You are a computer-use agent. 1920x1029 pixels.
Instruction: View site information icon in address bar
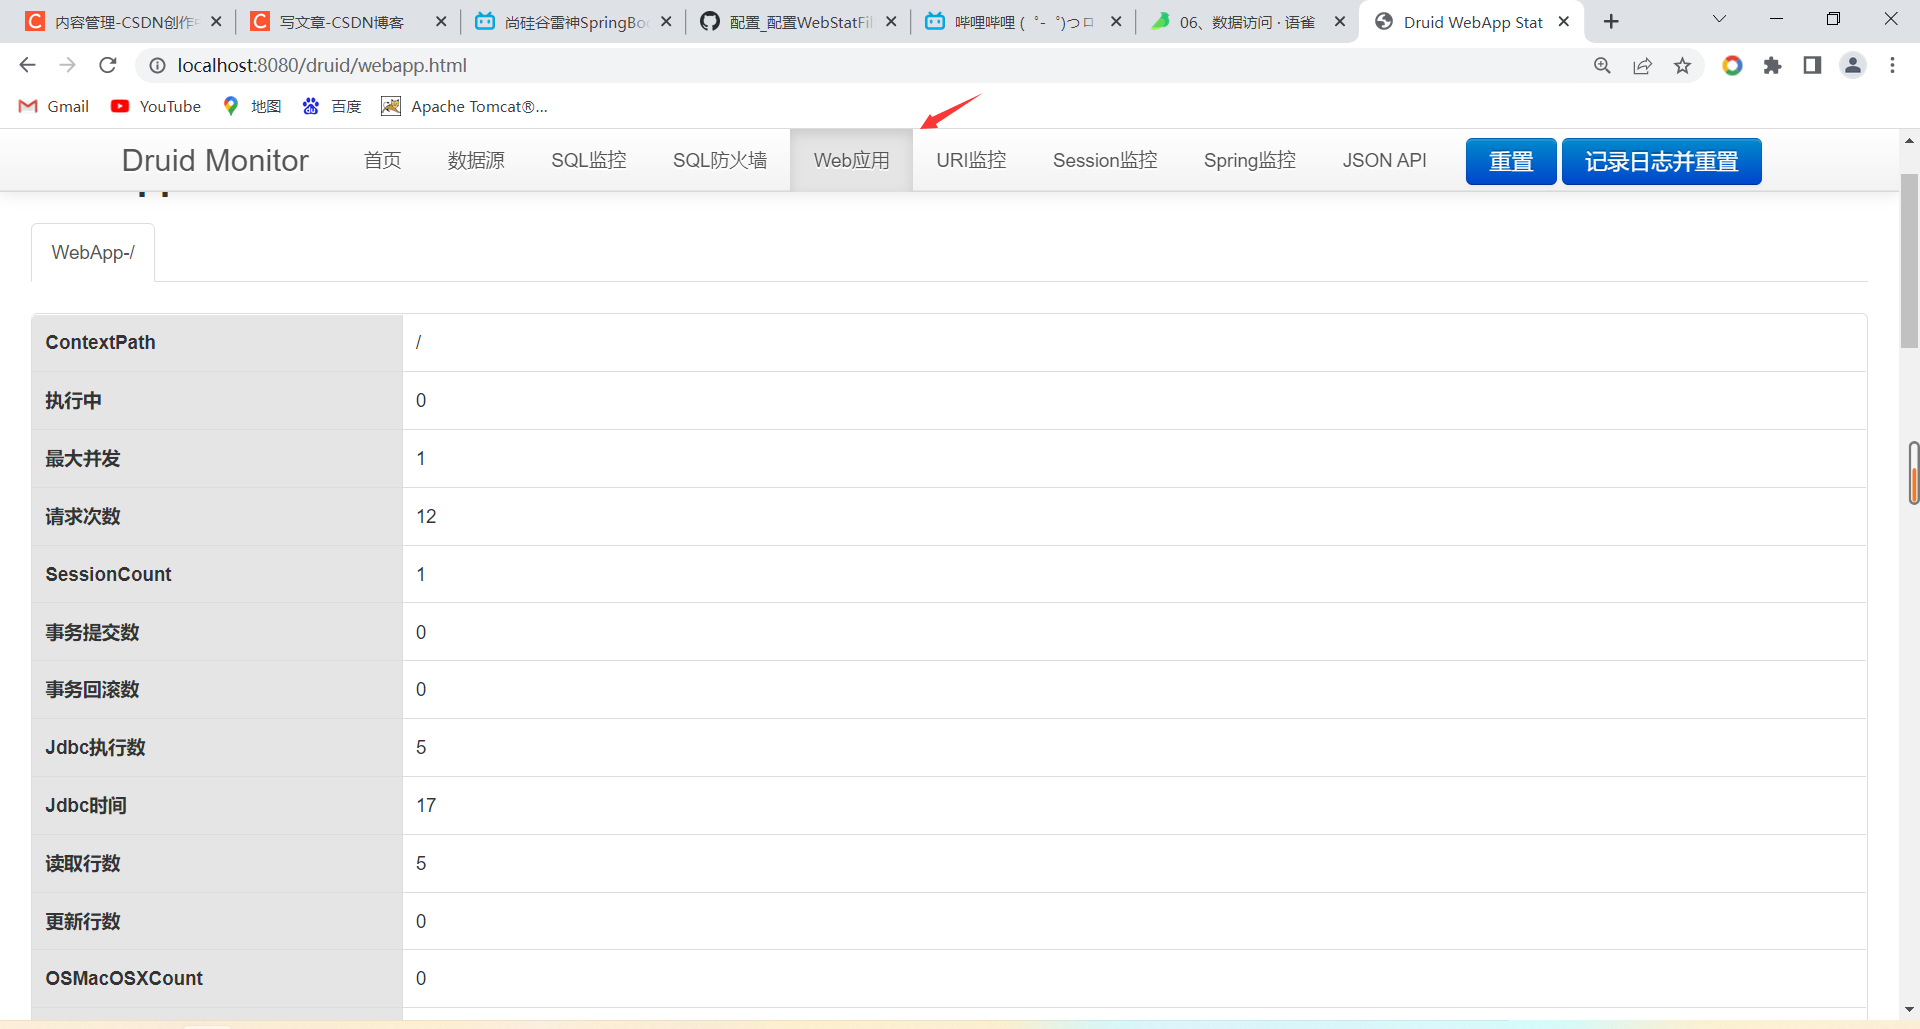point(157,65)
